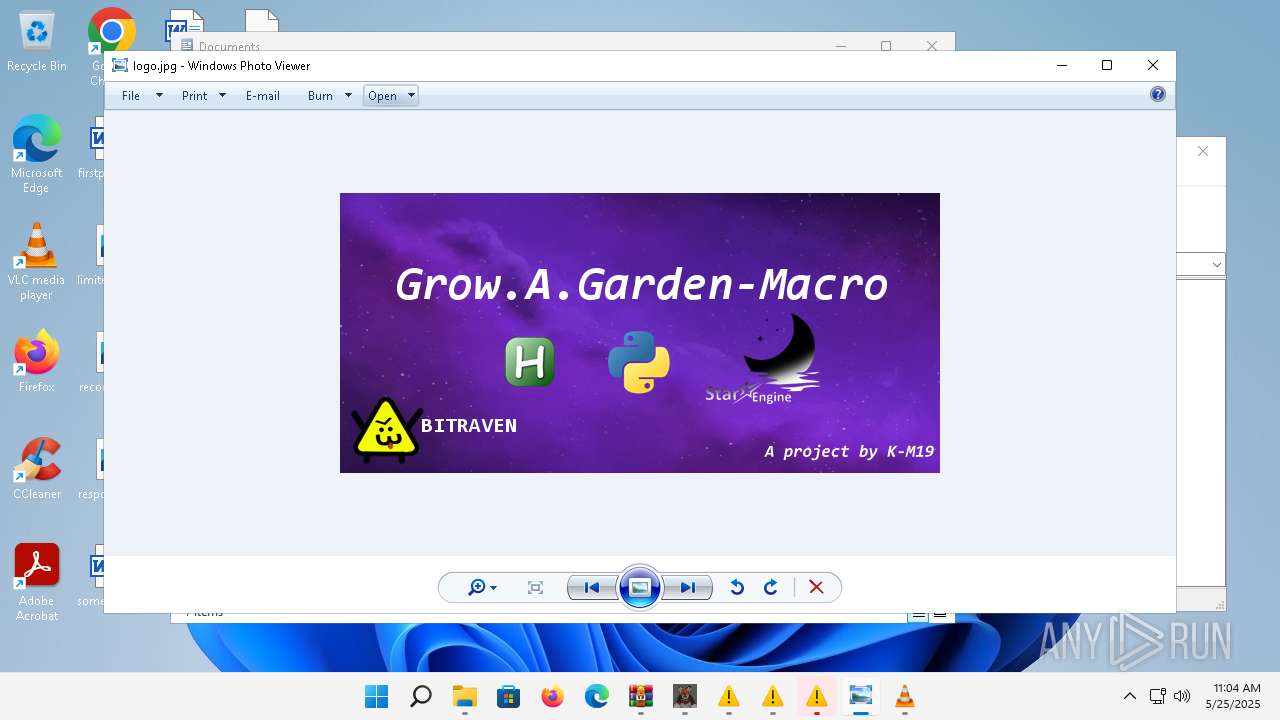Launch Firefox from the taskbar
1280x720 pixels.
click(553, 696)
